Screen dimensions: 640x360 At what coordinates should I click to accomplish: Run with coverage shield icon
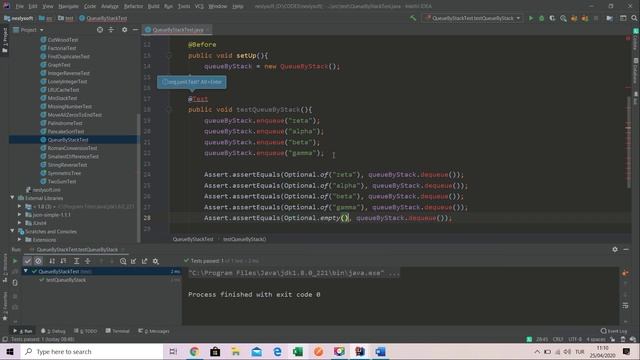[552, 18]
